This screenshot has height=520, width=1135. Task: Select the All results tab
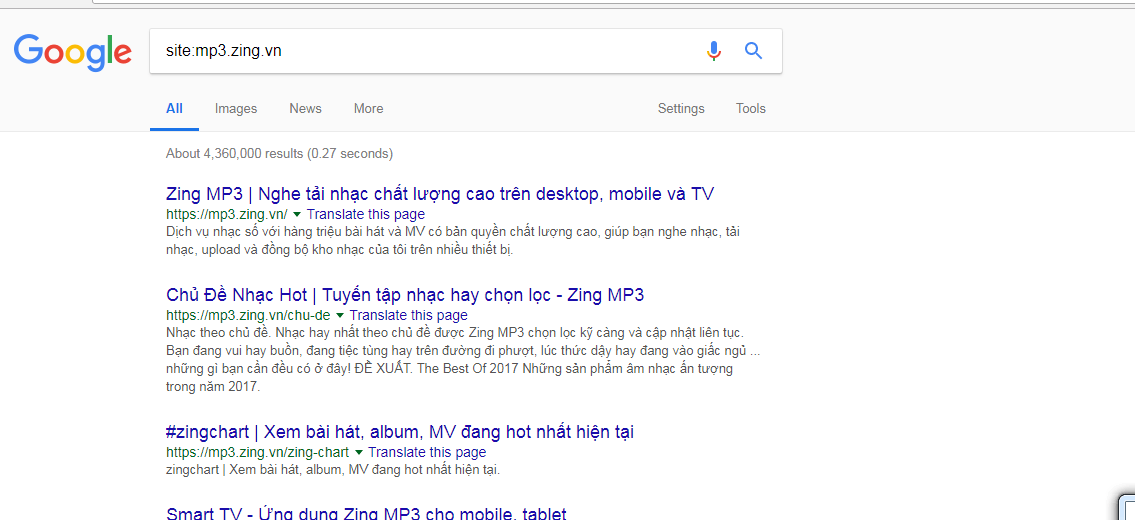point(174,109)
